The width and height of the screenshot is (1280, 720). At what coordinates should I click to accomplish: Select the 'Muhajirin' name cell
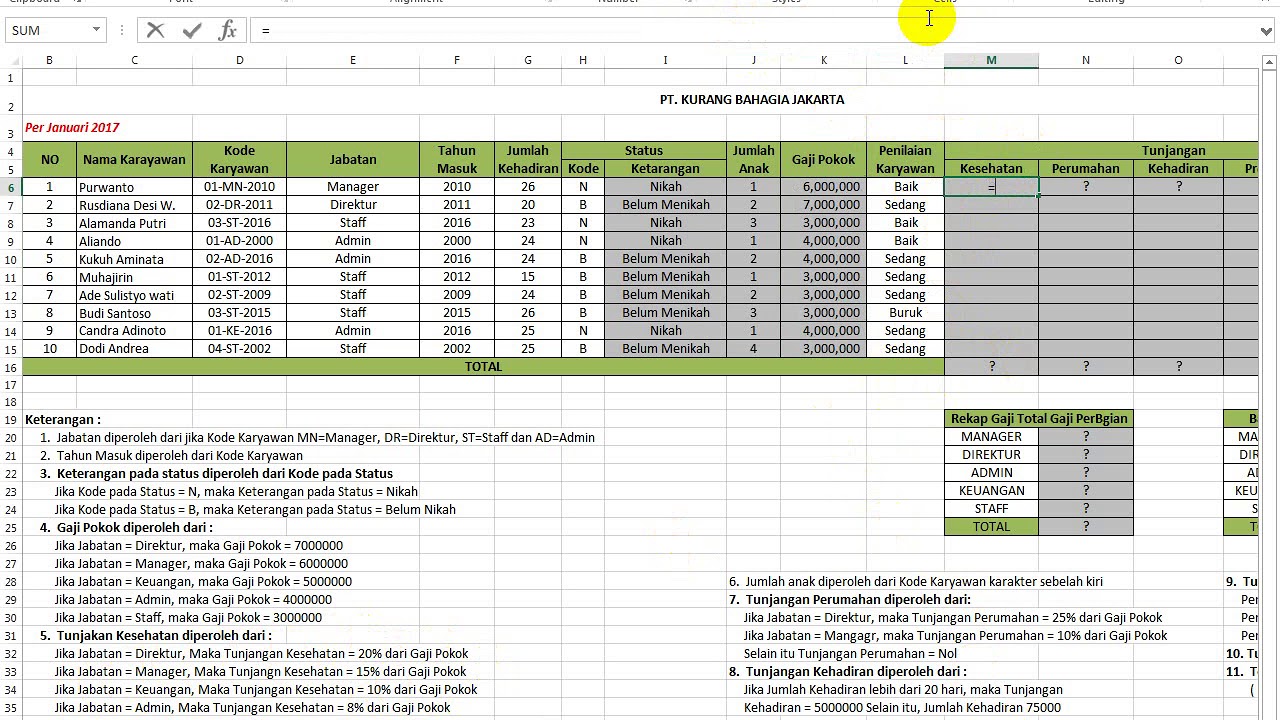click(134, 277)
